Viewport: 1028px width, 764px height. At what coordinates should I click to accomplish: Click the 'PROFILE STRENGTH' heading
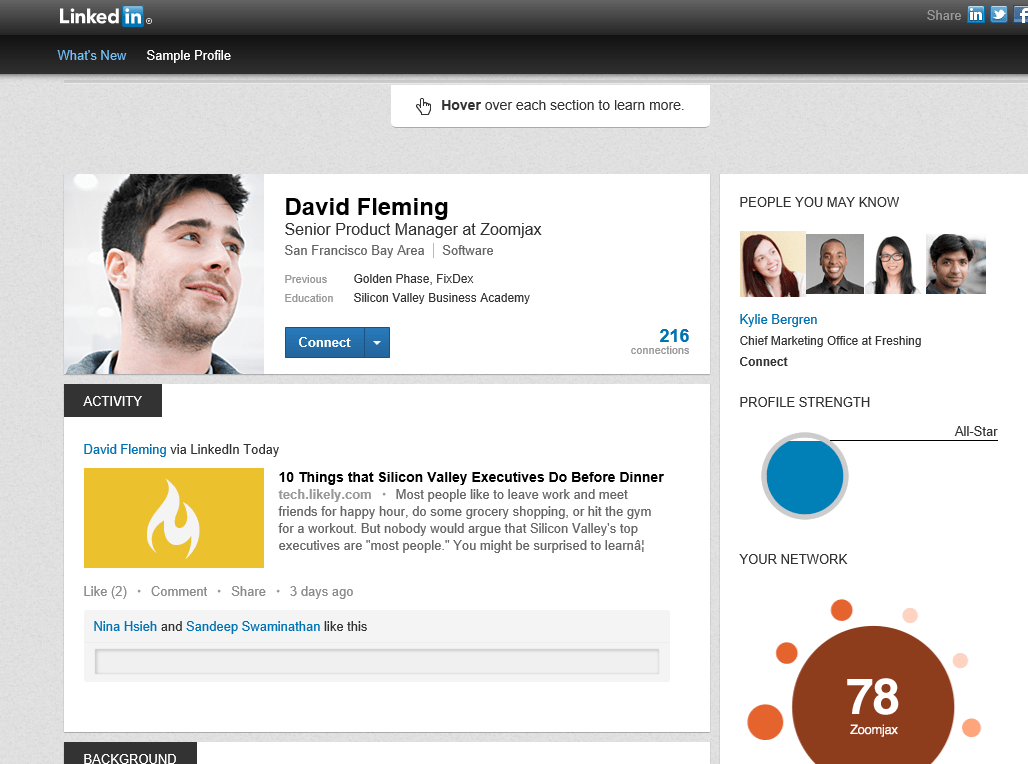(x=804, y=402)
